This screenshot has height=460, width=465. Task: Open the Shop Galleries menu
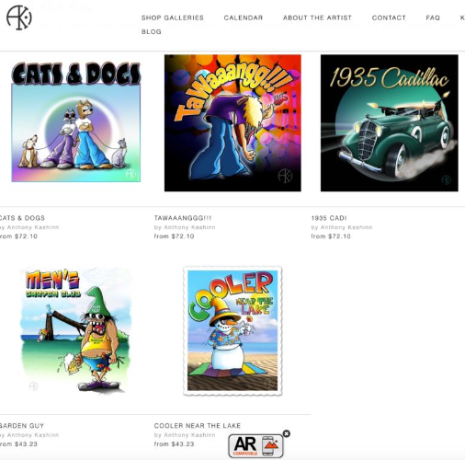[x=172, y=18]
